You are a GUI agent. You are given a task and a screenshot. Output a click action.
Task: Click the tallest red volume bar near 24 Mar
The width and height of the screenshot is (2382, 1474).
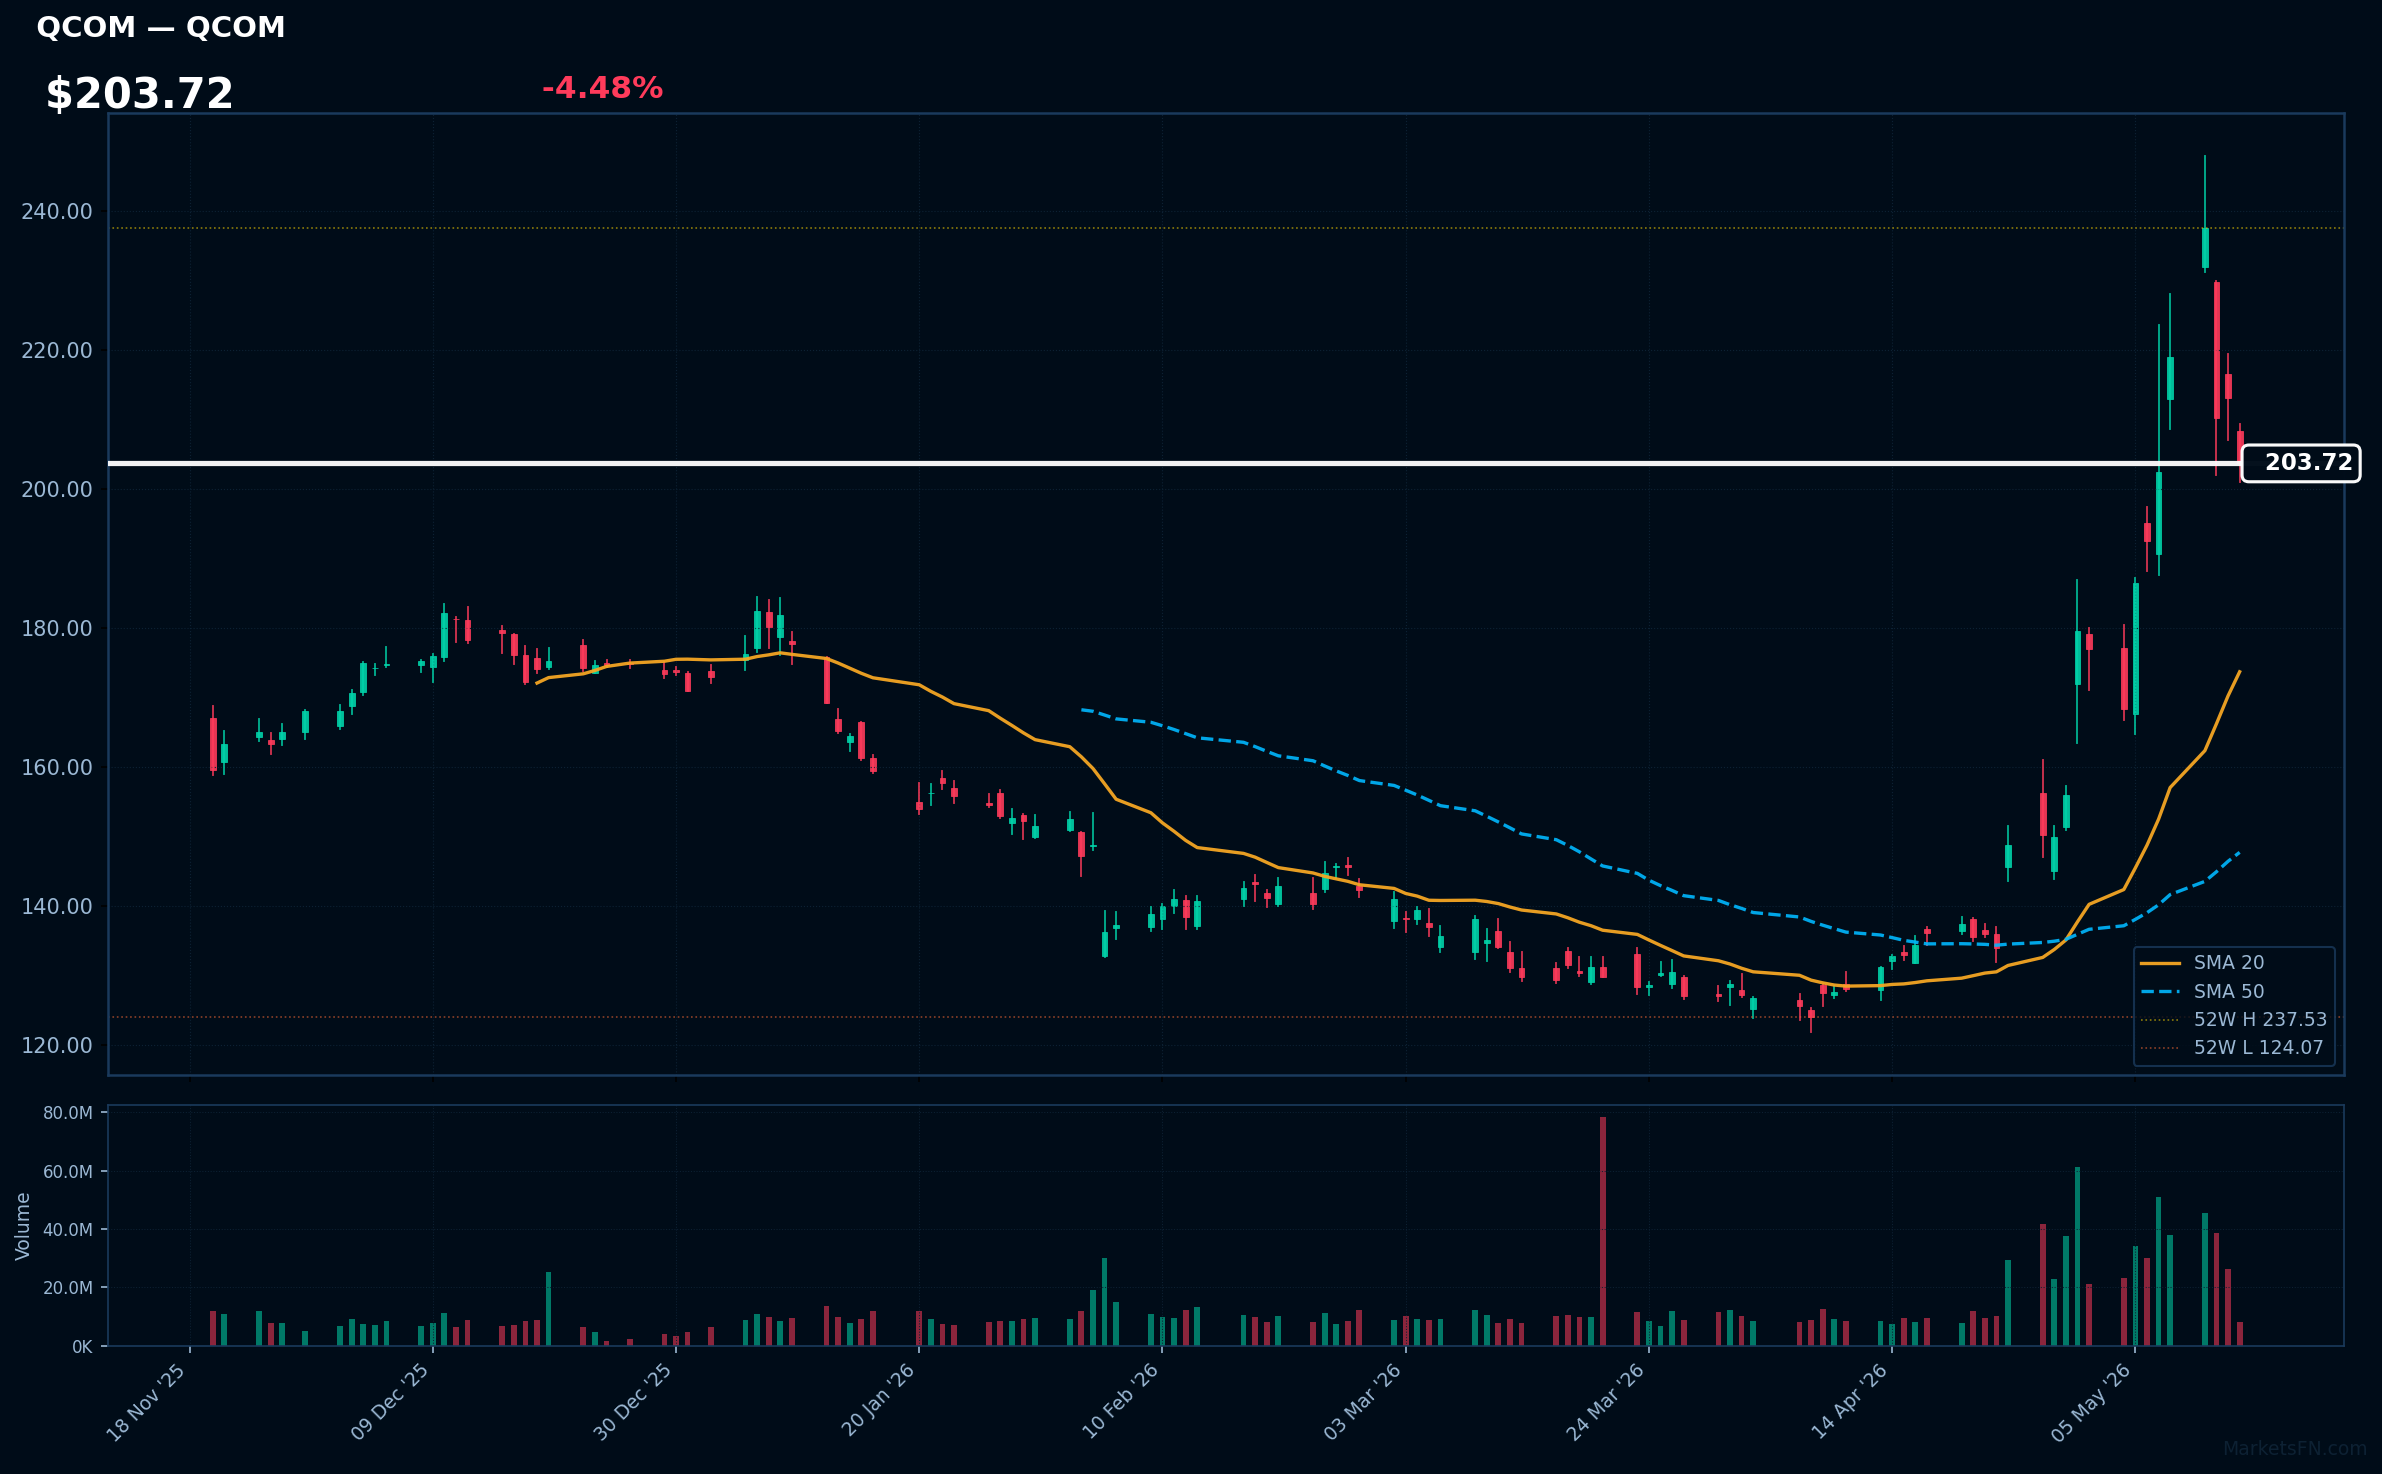(x=1603, y=1231)
